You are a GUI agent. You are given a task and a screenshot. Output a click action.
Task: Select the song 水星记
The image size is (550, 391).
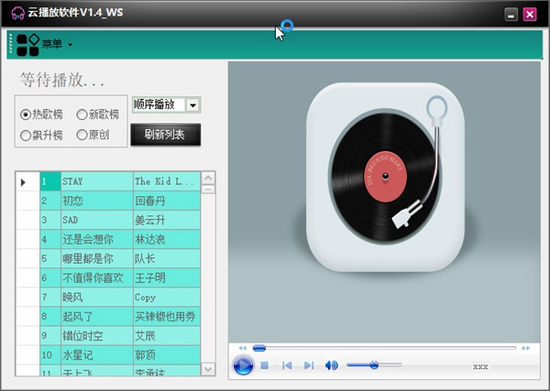coord(97,355)
